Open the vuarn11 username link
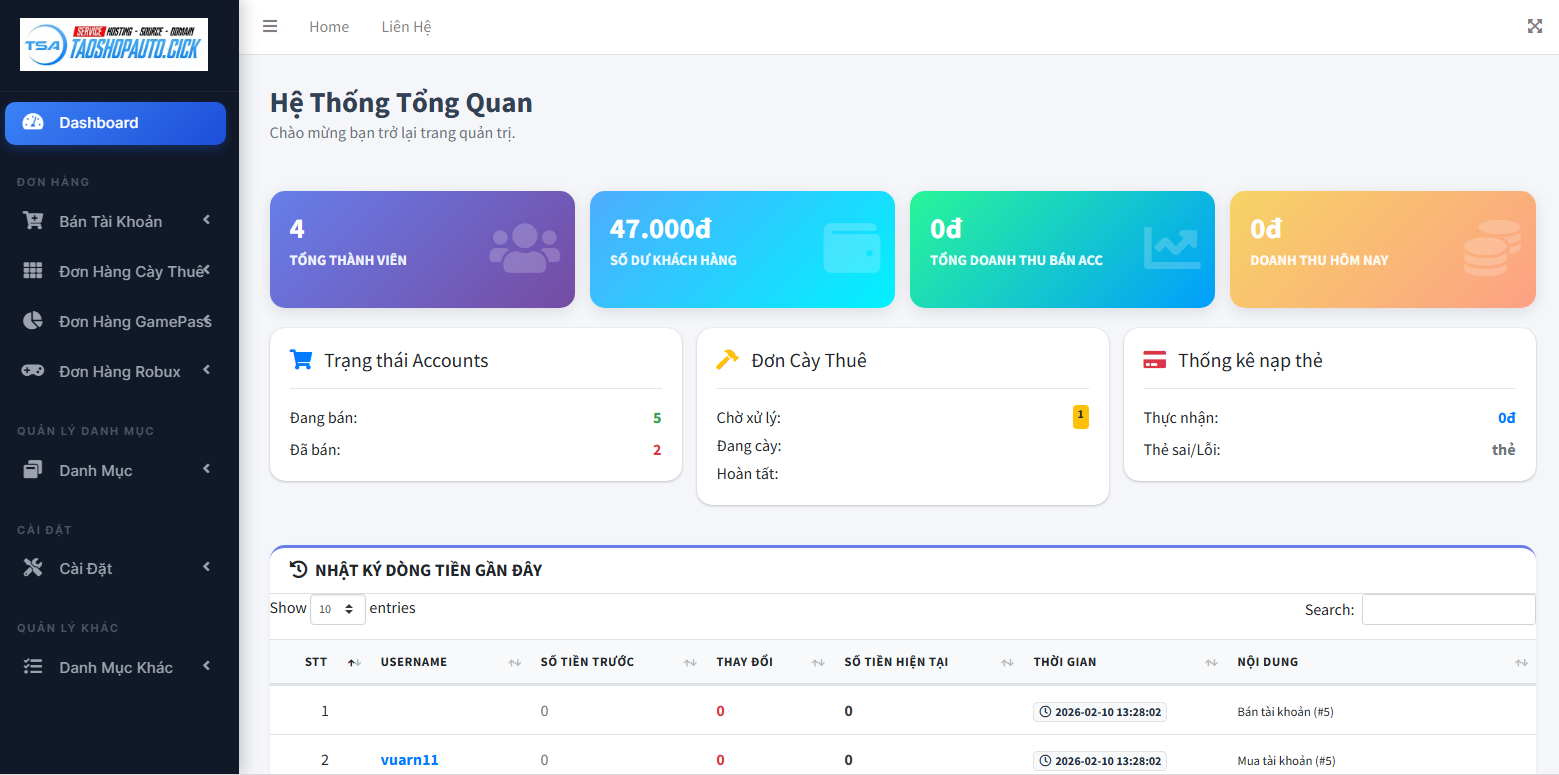The image size is (1559, 775). 409,760
